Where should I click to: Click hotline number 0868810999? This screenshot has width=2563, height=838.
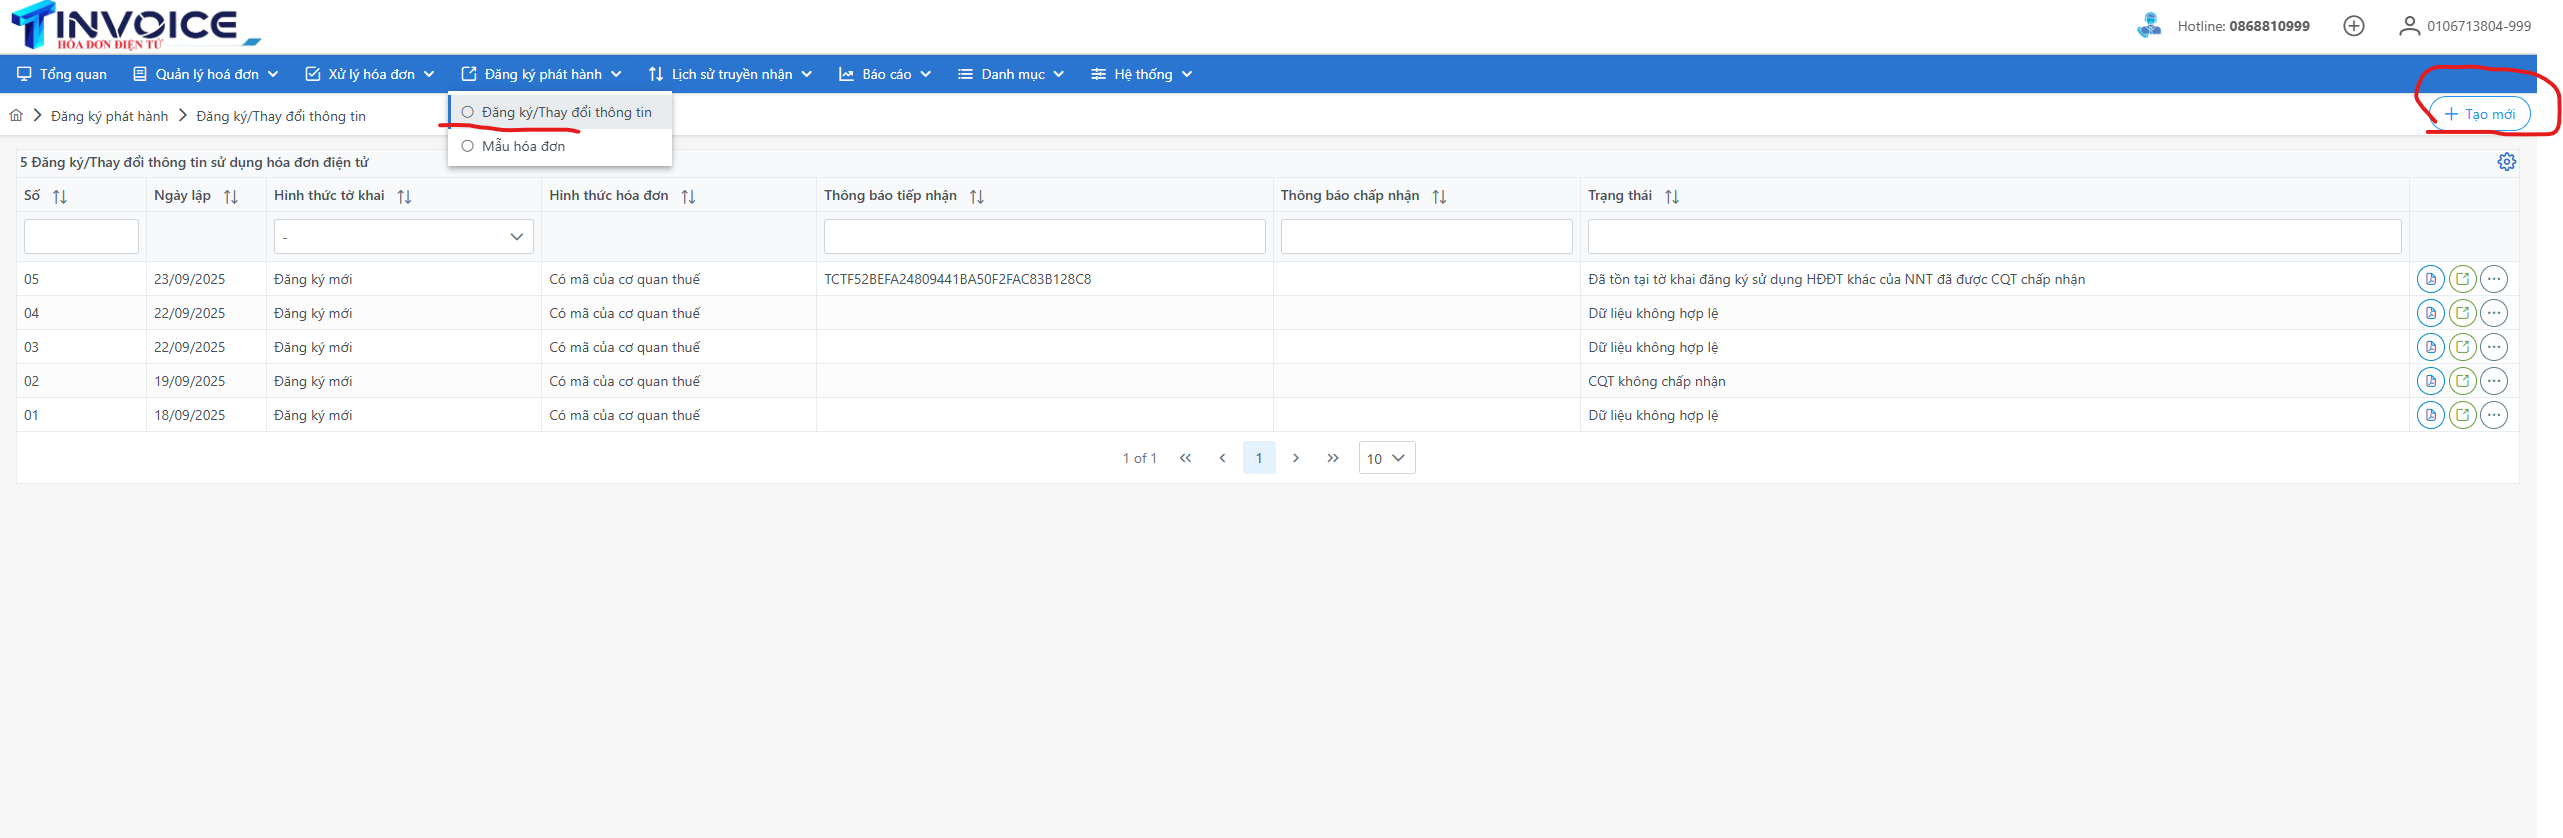2269,26
